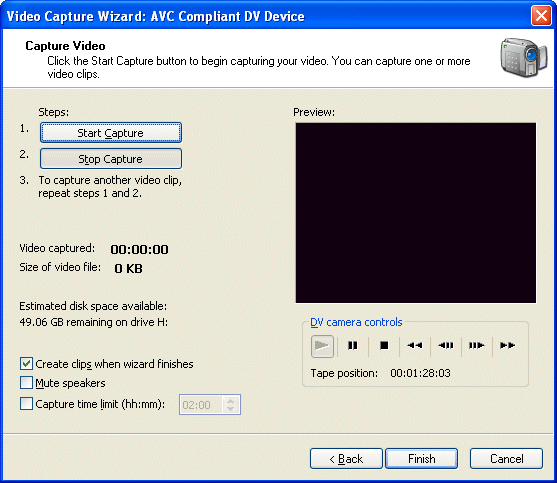557x483 pixels.
Task: Pause the DV camera playback
Action: point(353,346)
